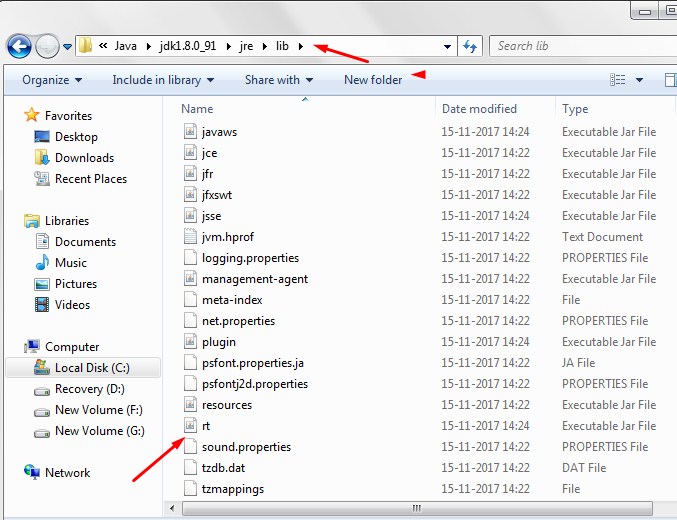This screenshot has width=677, height=520.
Task: Click the Back navigation arrow button
Action: coord(19,46)
